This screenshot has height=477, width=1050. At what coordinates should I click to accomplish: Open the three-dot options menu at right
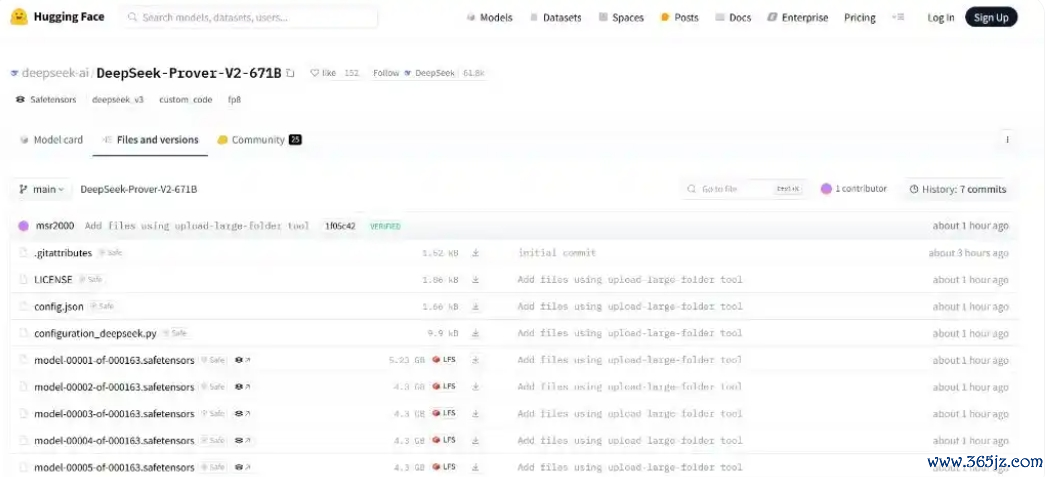1007,140
